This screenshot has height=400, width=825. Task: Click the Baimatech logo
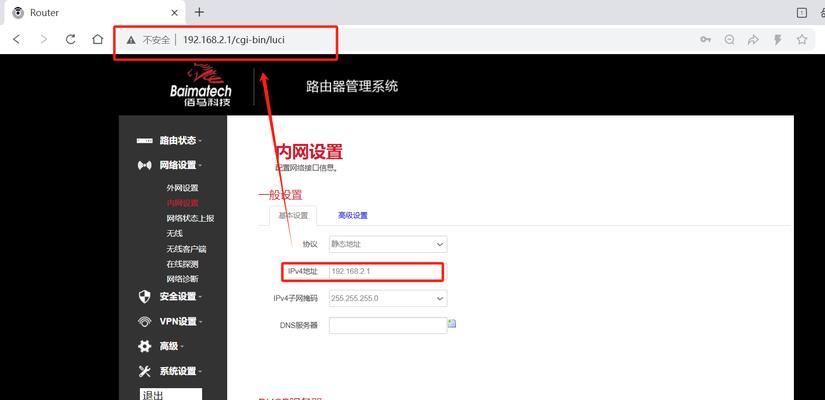click(x=200, y=85)
